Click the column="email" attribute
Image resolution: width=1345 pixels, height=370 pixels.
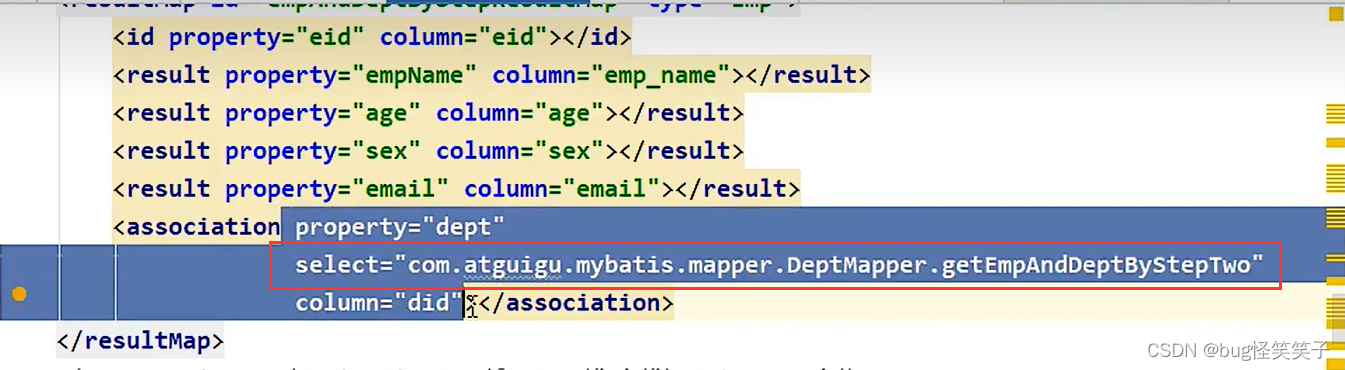click(x=562, y=190)
